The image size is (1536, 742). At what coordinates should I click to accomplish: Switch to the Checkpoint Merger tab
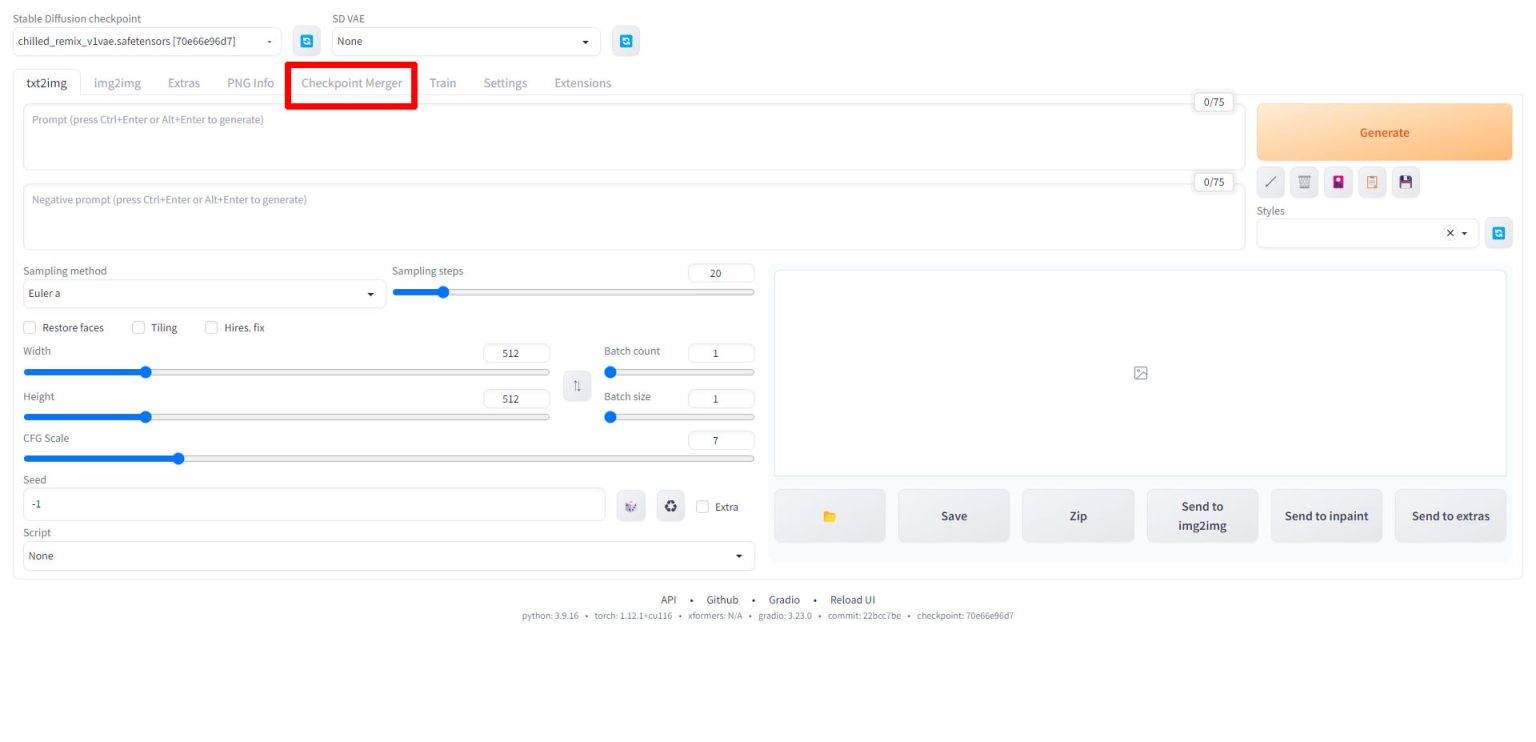pos(351,83)
